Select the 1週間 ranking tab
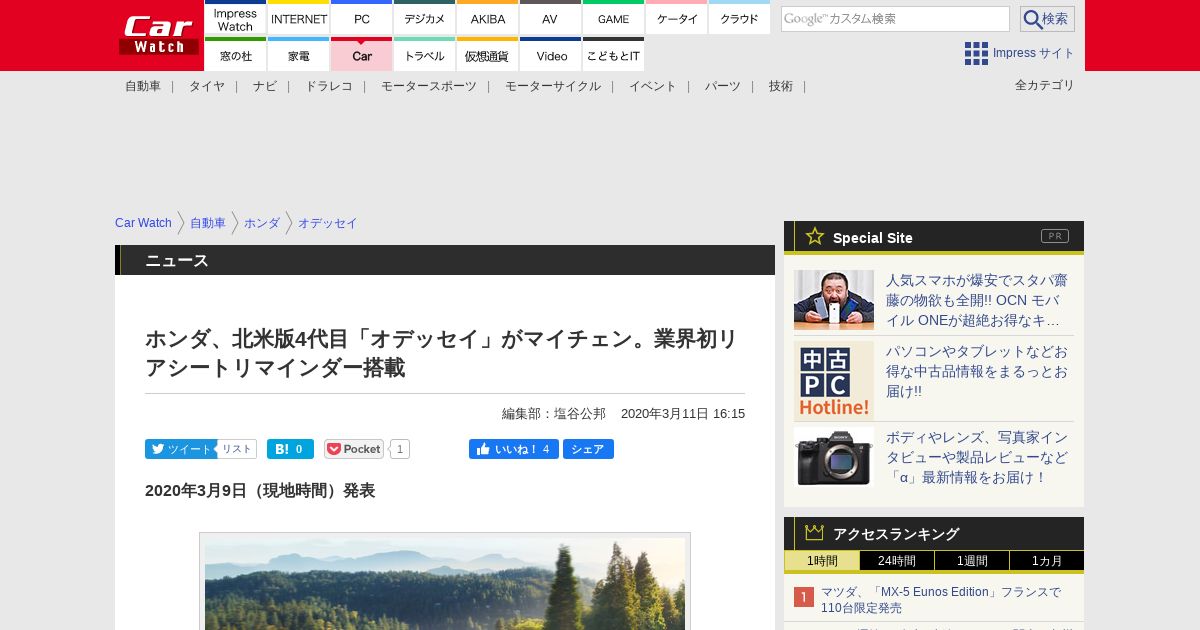Image resolution: width=1200 pixels, height=630 pixels. 972,561
